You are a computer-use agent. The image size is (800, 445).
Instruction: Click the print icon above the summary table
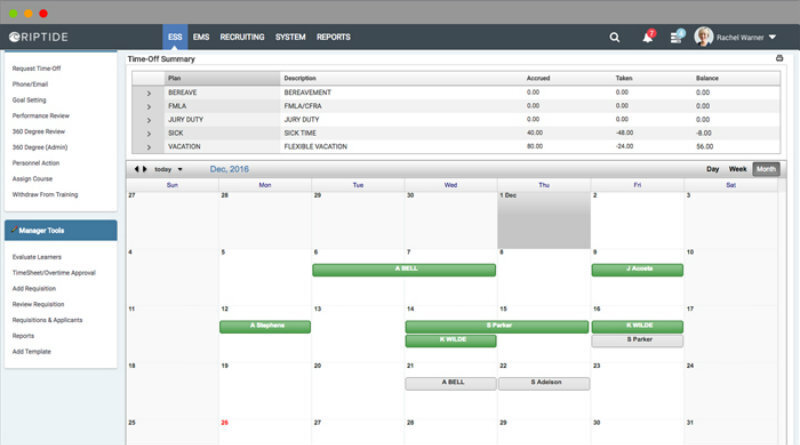pos(779,59)
